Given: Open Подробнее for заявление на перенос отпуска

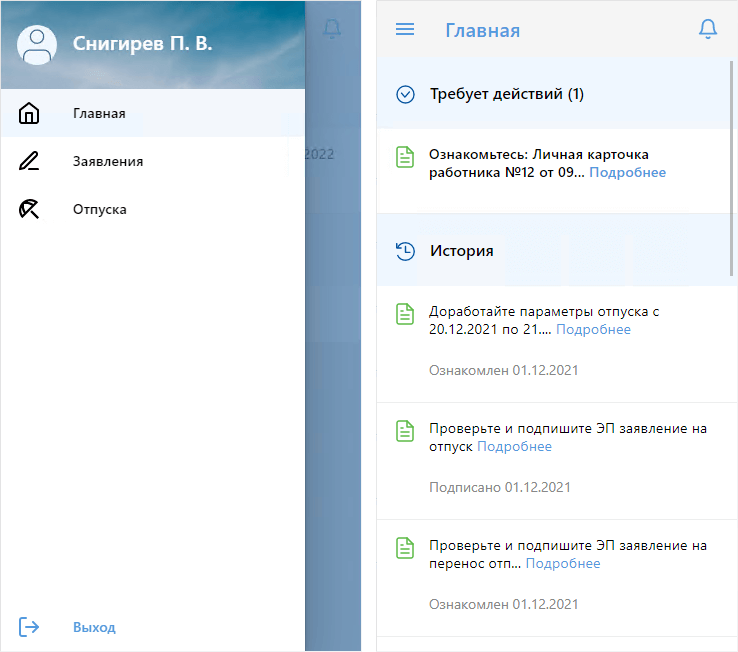Looking at the screenshot, I should point(563,563).
